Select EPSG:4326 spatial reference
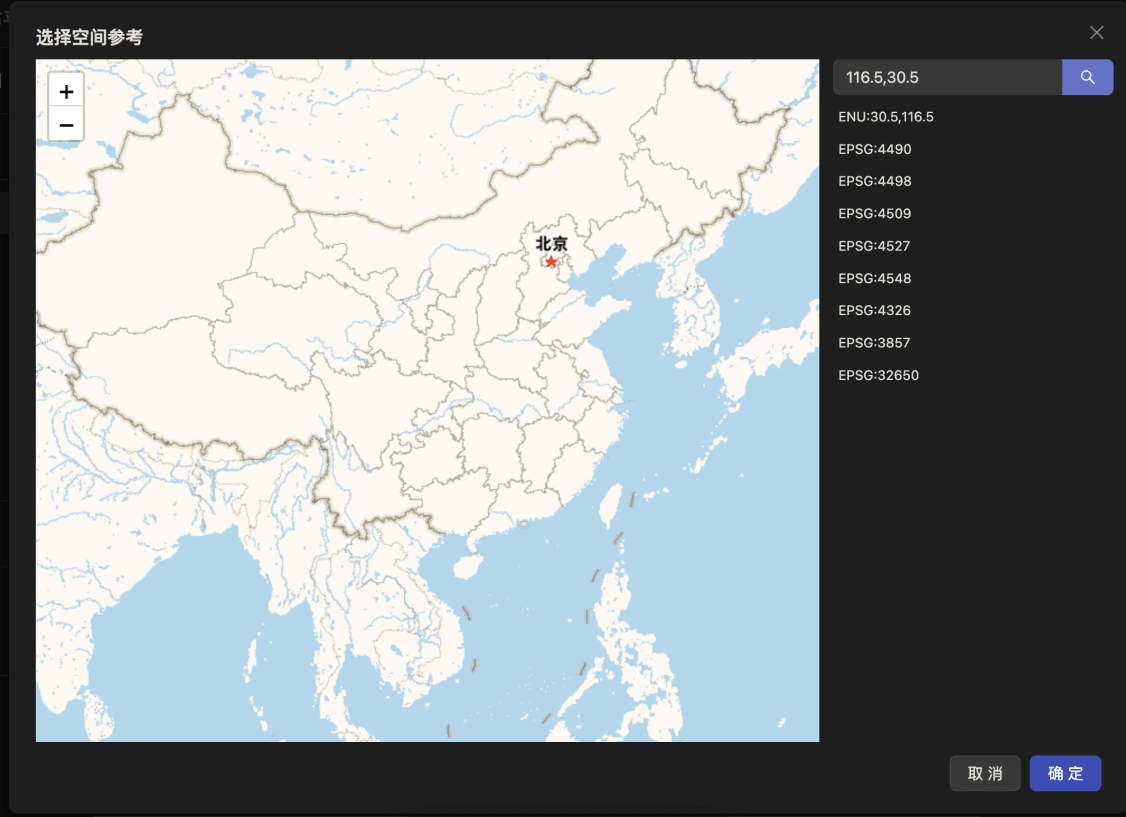The height and width of the screenshot is (817, 1126). (875, 310)
